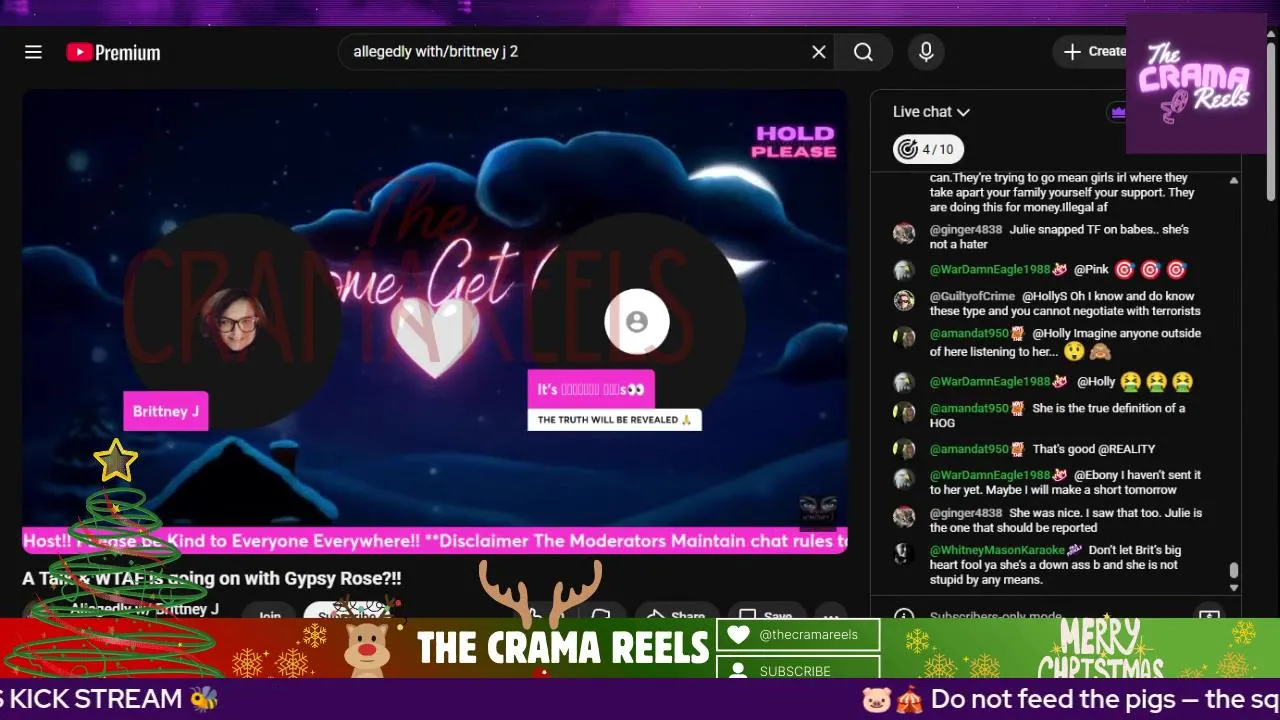Click username @WarDamnEagle1988 on '@Pink' message

[x=990, y=270]
